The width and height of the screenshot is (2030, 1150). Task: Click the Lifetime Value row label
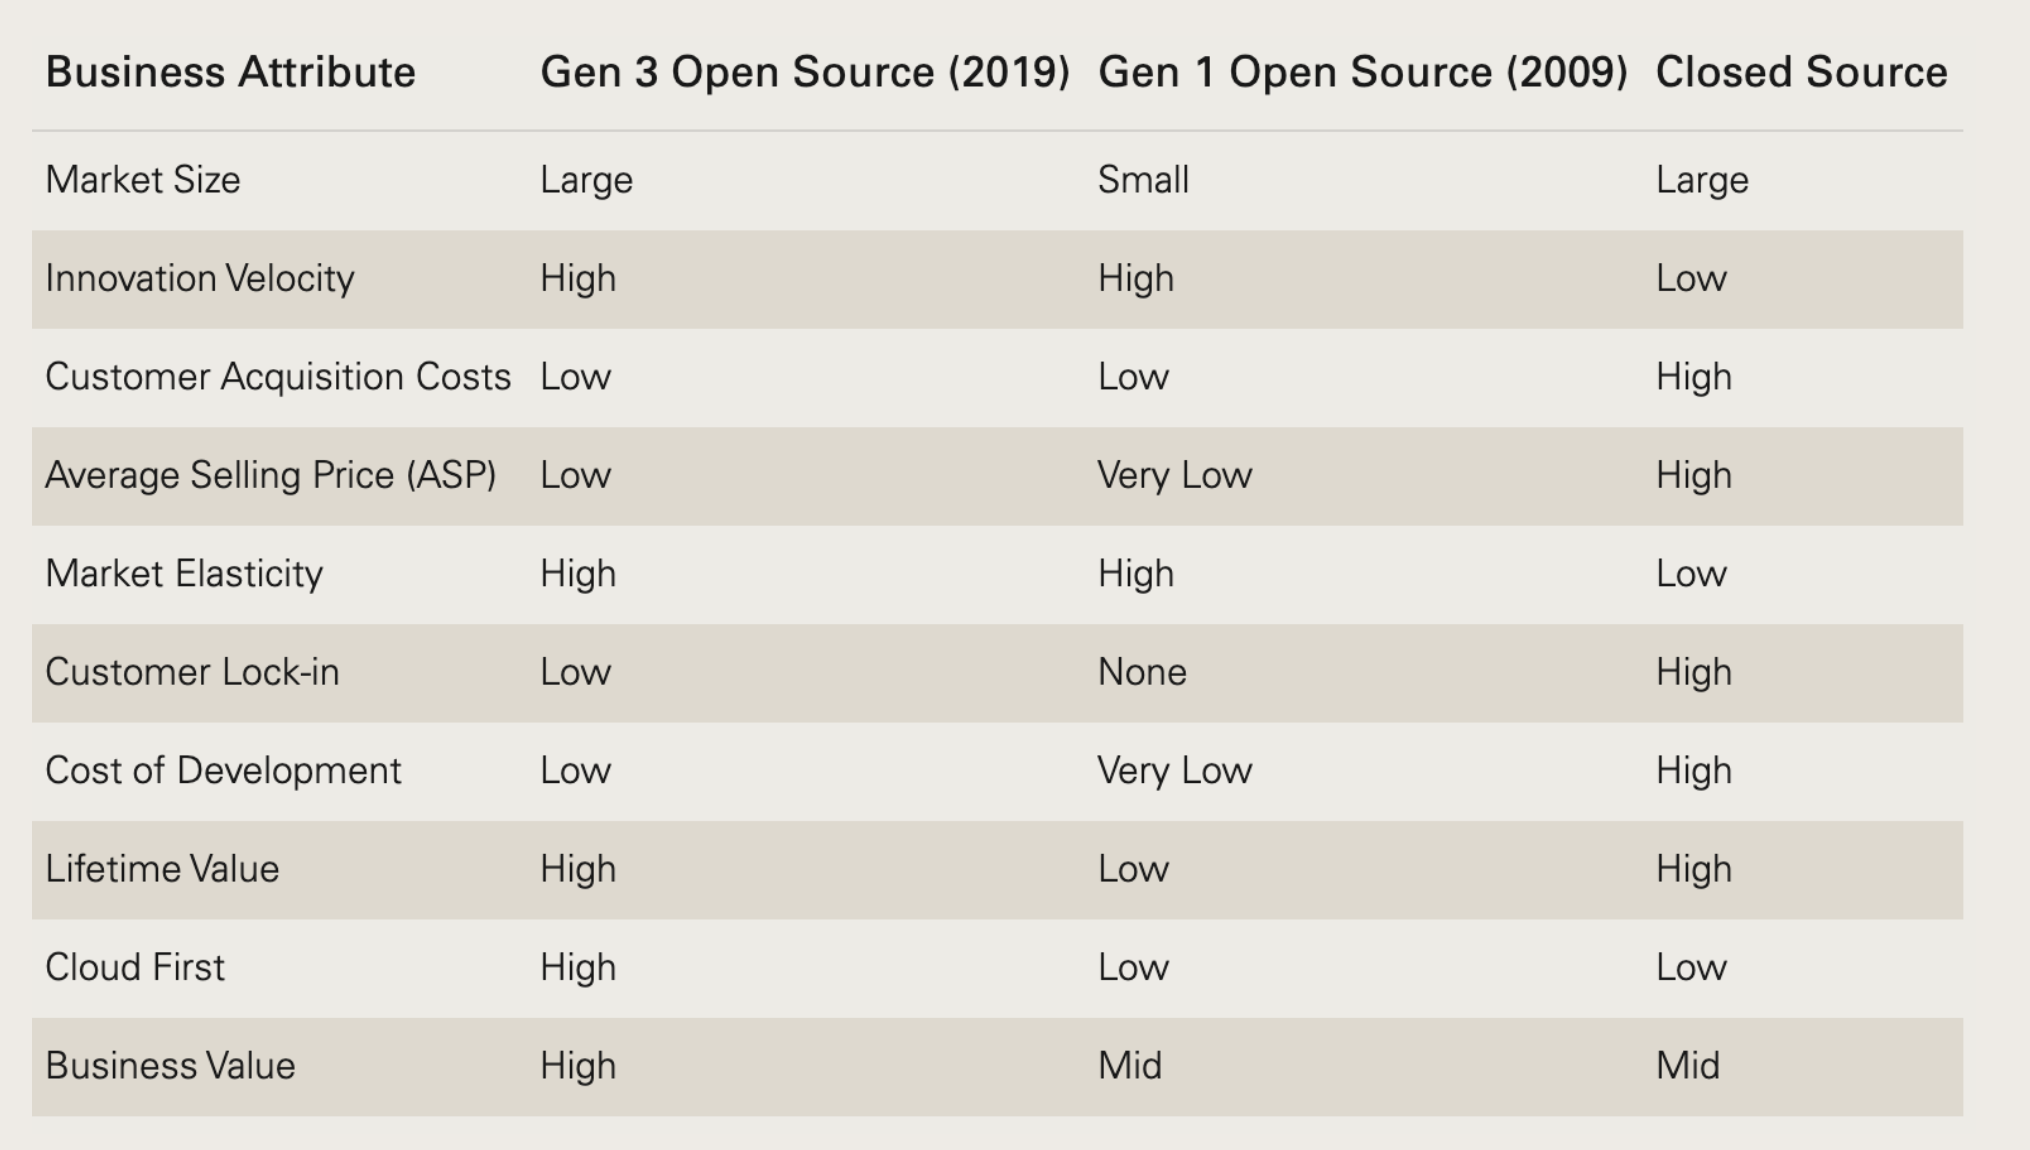(x=162, y=869)
